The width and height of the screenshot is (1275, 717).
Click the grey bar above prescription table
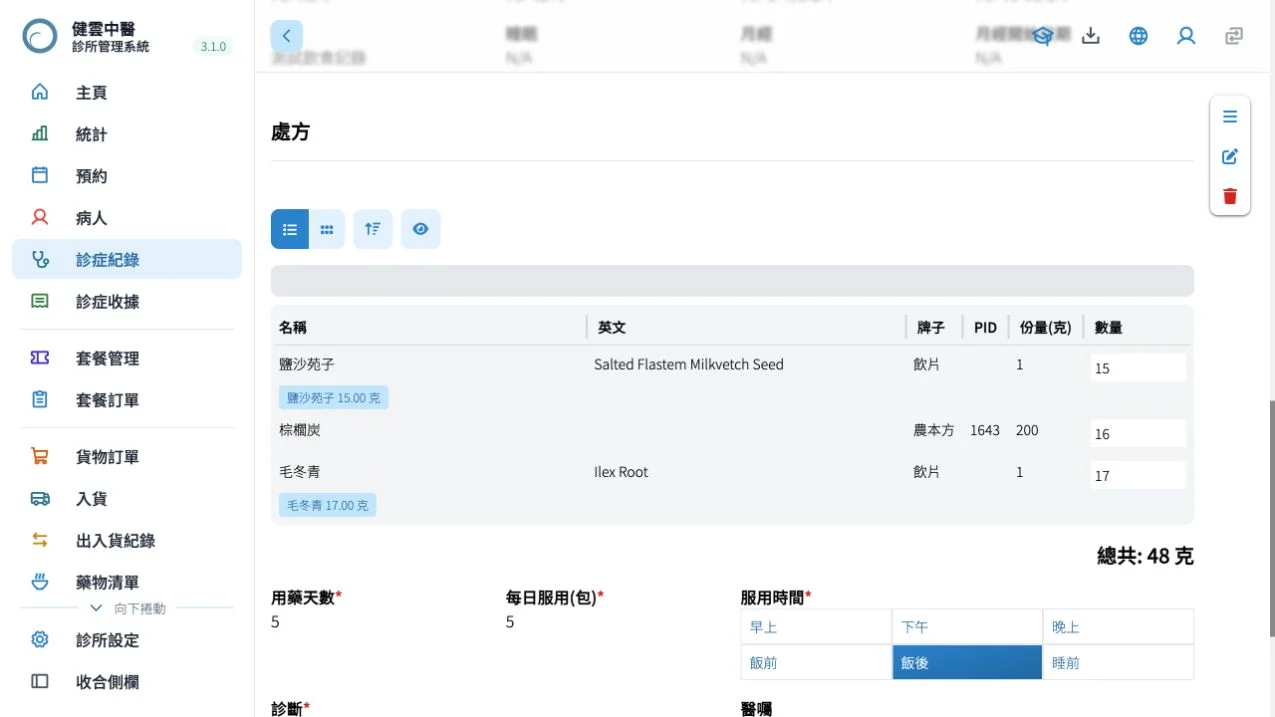pyautogui.click(x=732, y=281)
